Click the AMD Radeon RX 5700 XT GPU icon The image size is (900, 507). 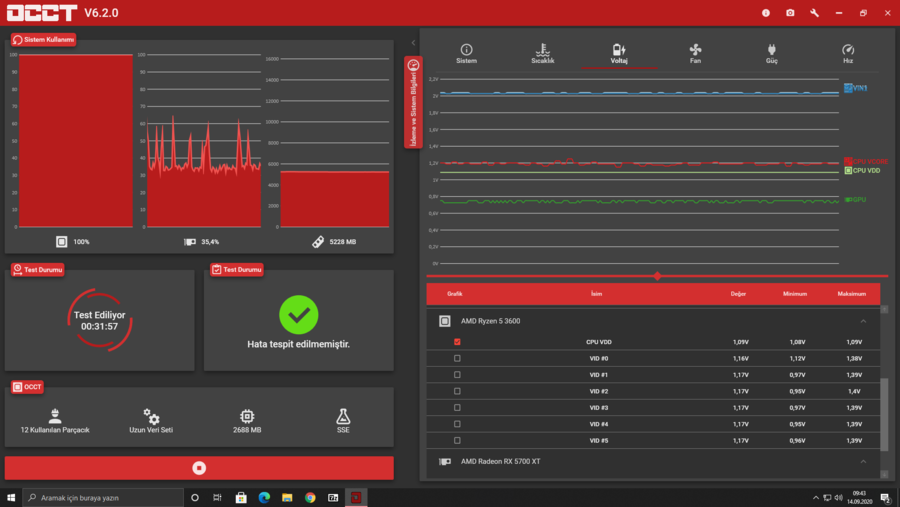pyautogui.click(x=444, y=461)
